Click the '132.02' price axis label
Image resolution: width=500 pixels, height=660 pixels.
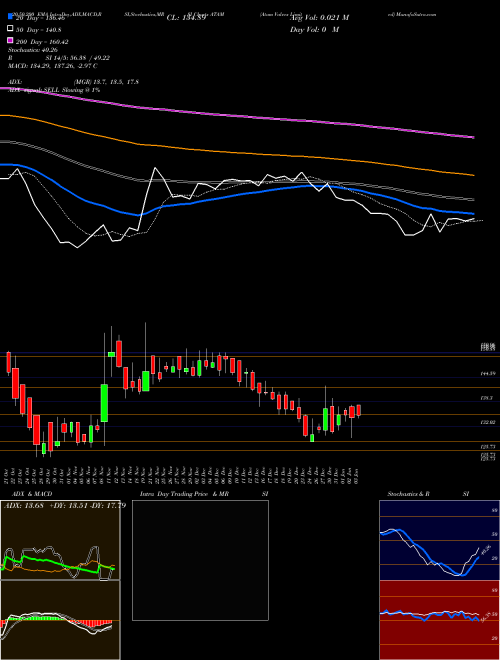(488, 422)
